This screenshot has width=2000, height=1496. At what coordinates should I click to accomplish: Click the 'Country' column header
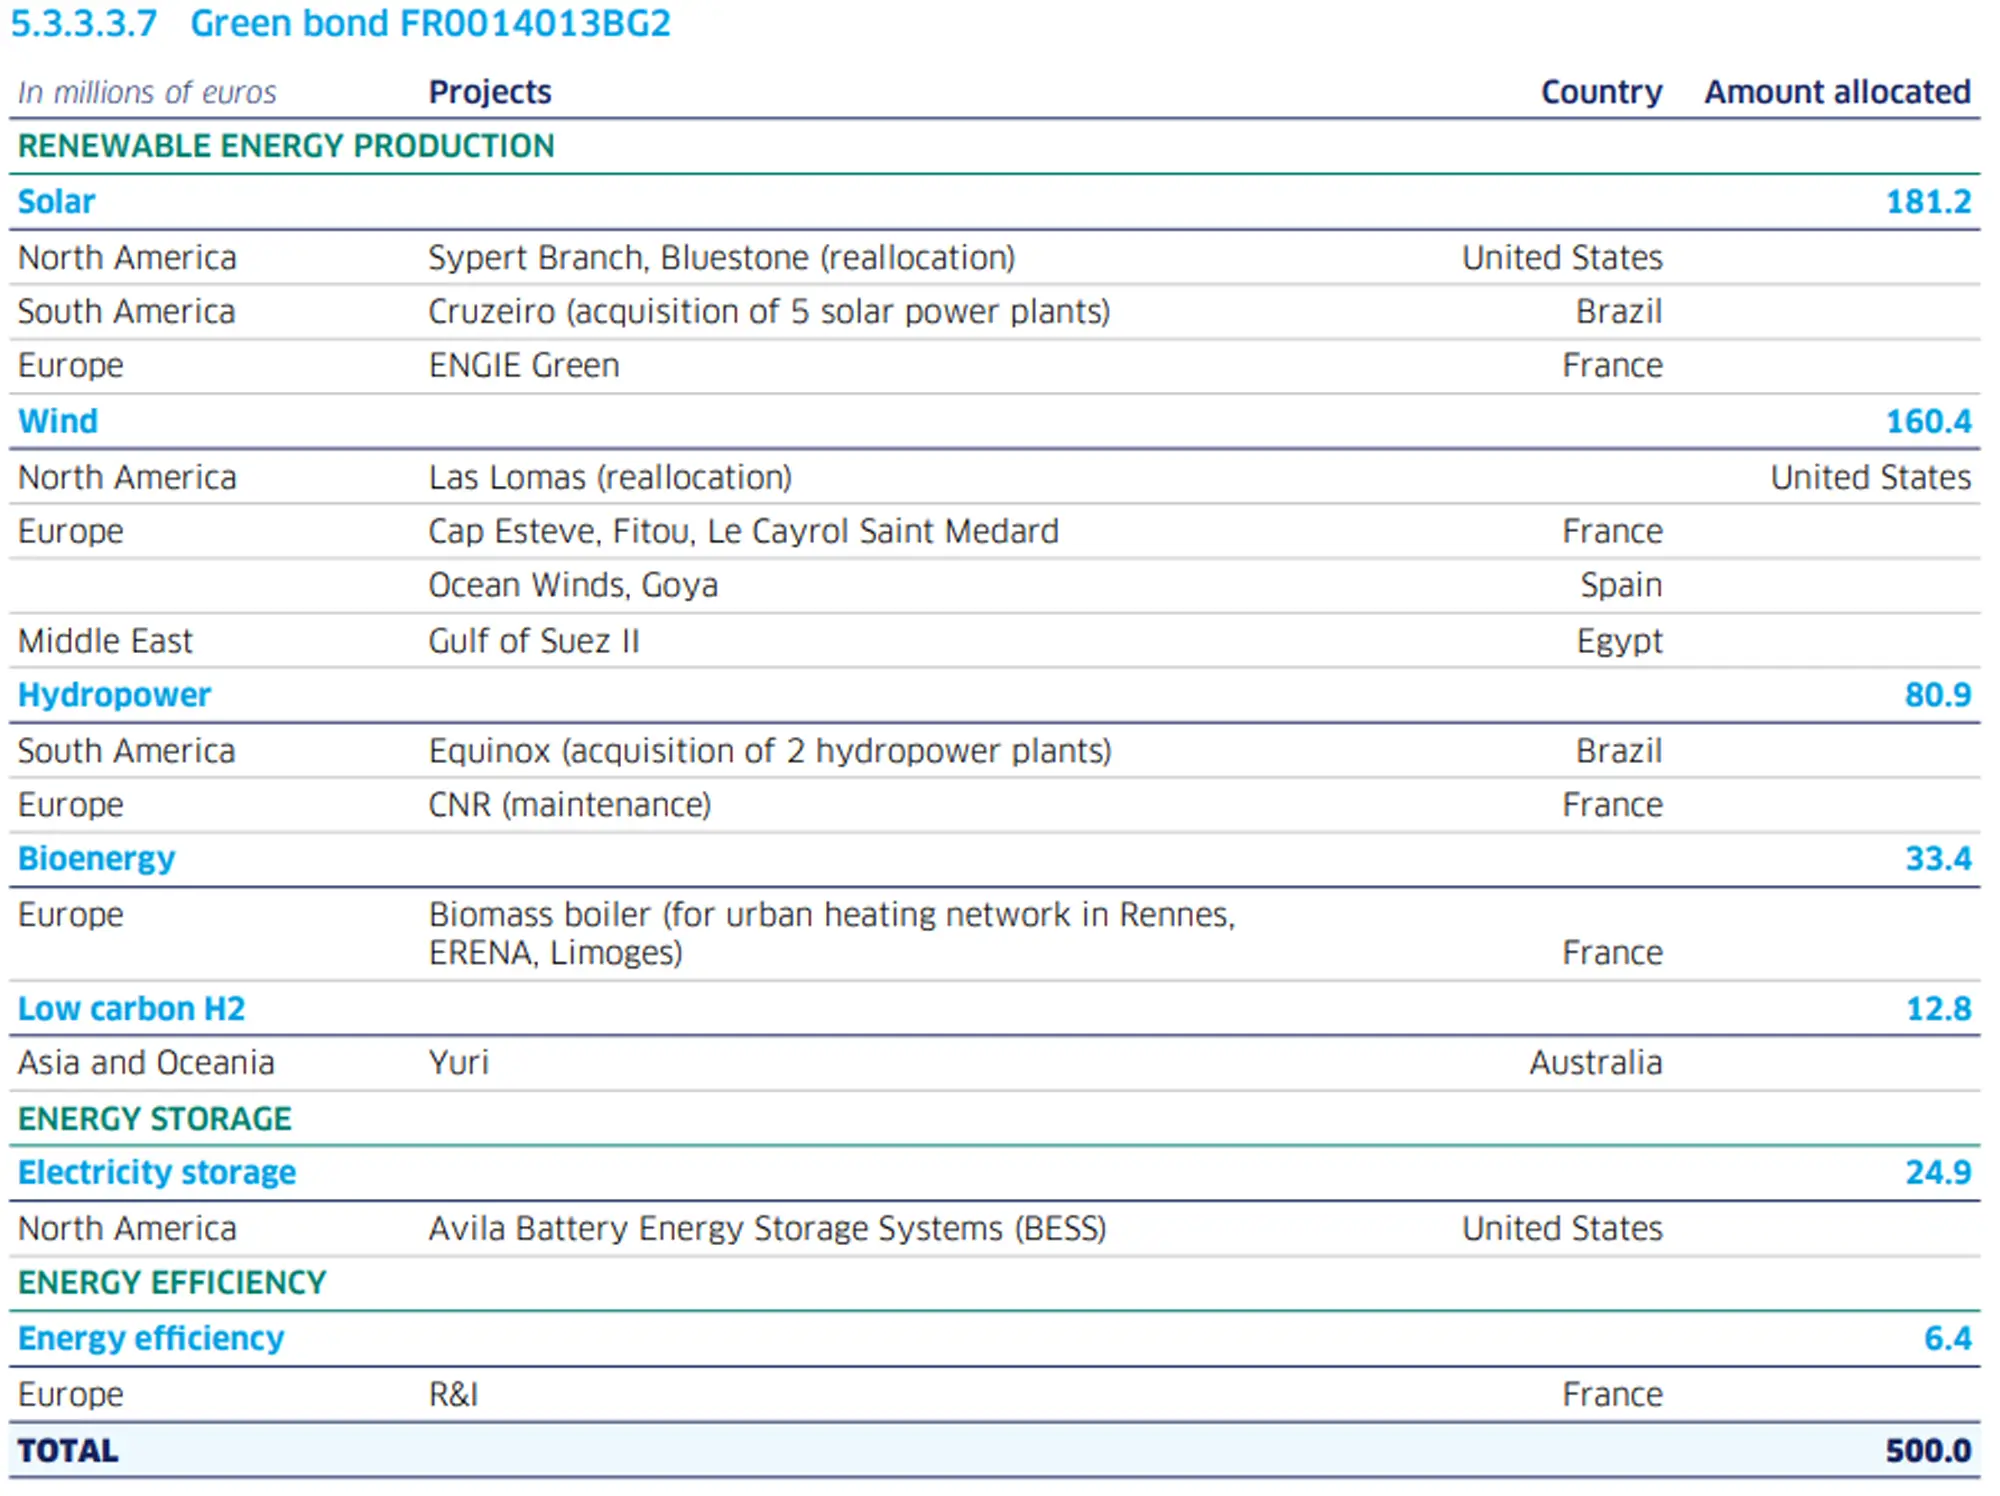pyautogui.click(x=1602, y=92)
